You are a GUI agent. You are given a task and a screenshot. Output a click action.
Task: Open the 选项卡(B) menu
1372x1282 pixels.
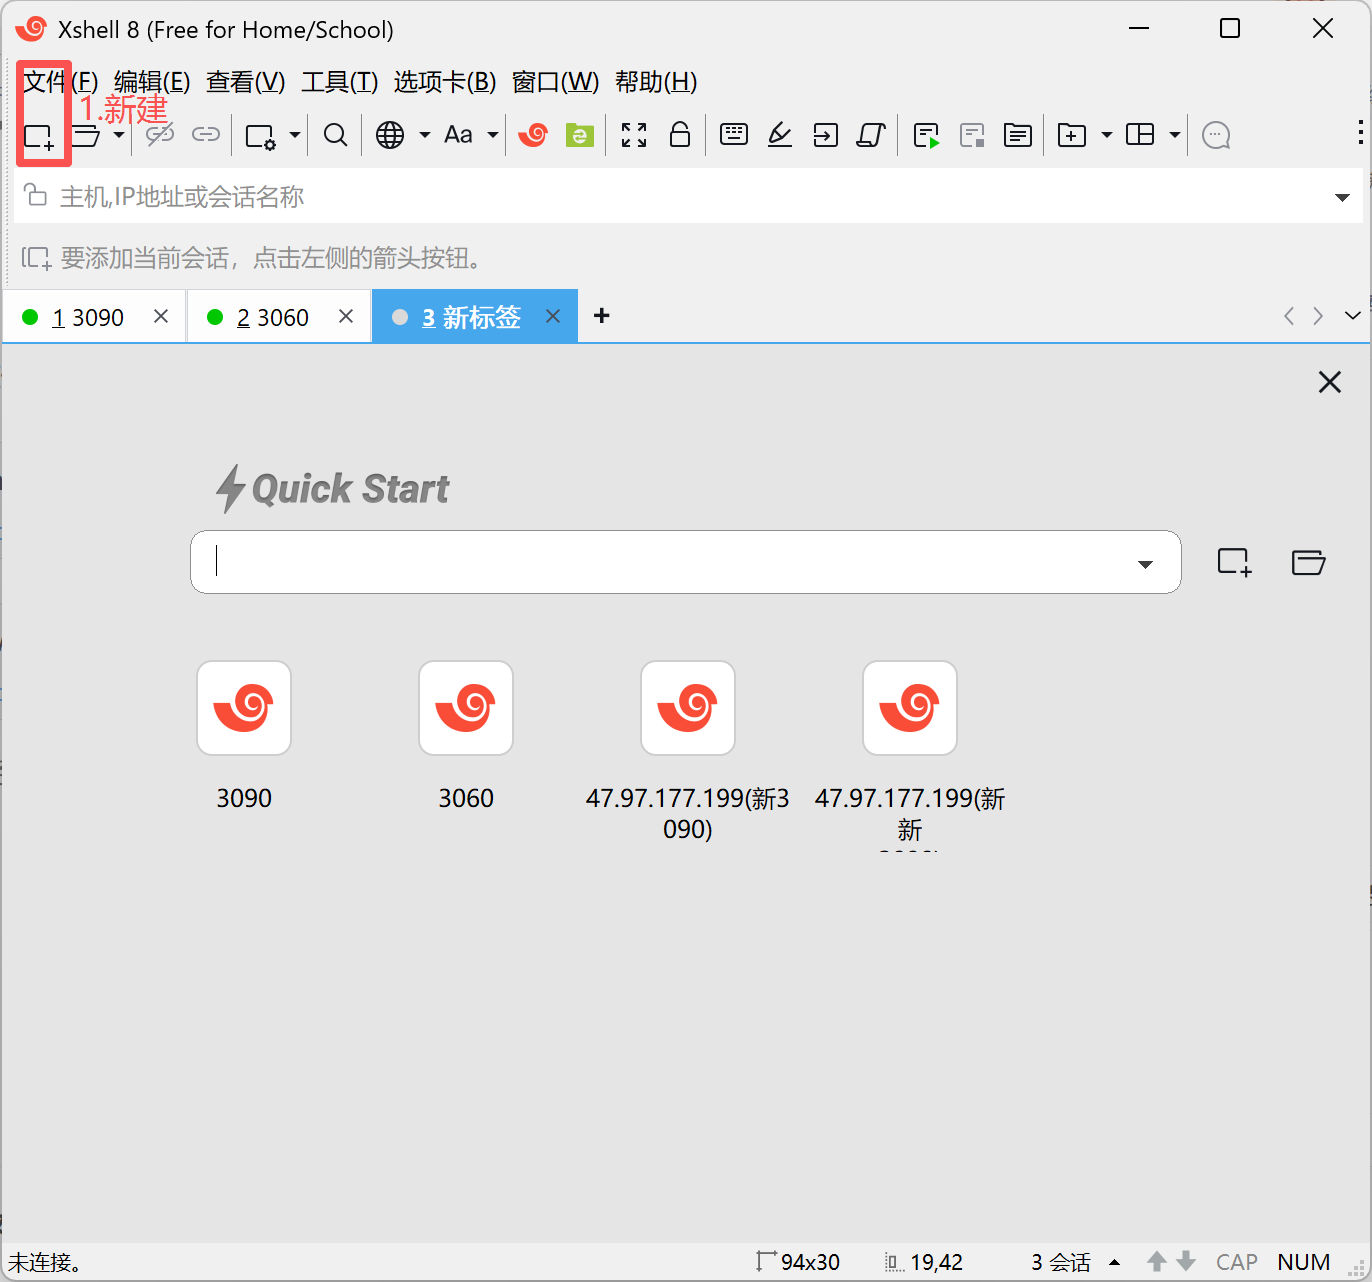[x=445, y=82]
